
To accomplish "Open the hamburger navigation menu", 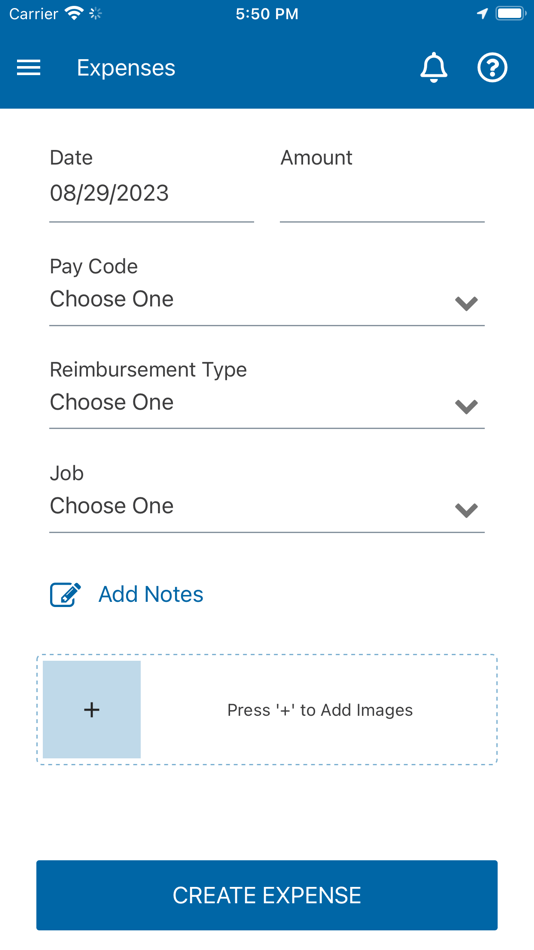I will [x=28, y=68].
